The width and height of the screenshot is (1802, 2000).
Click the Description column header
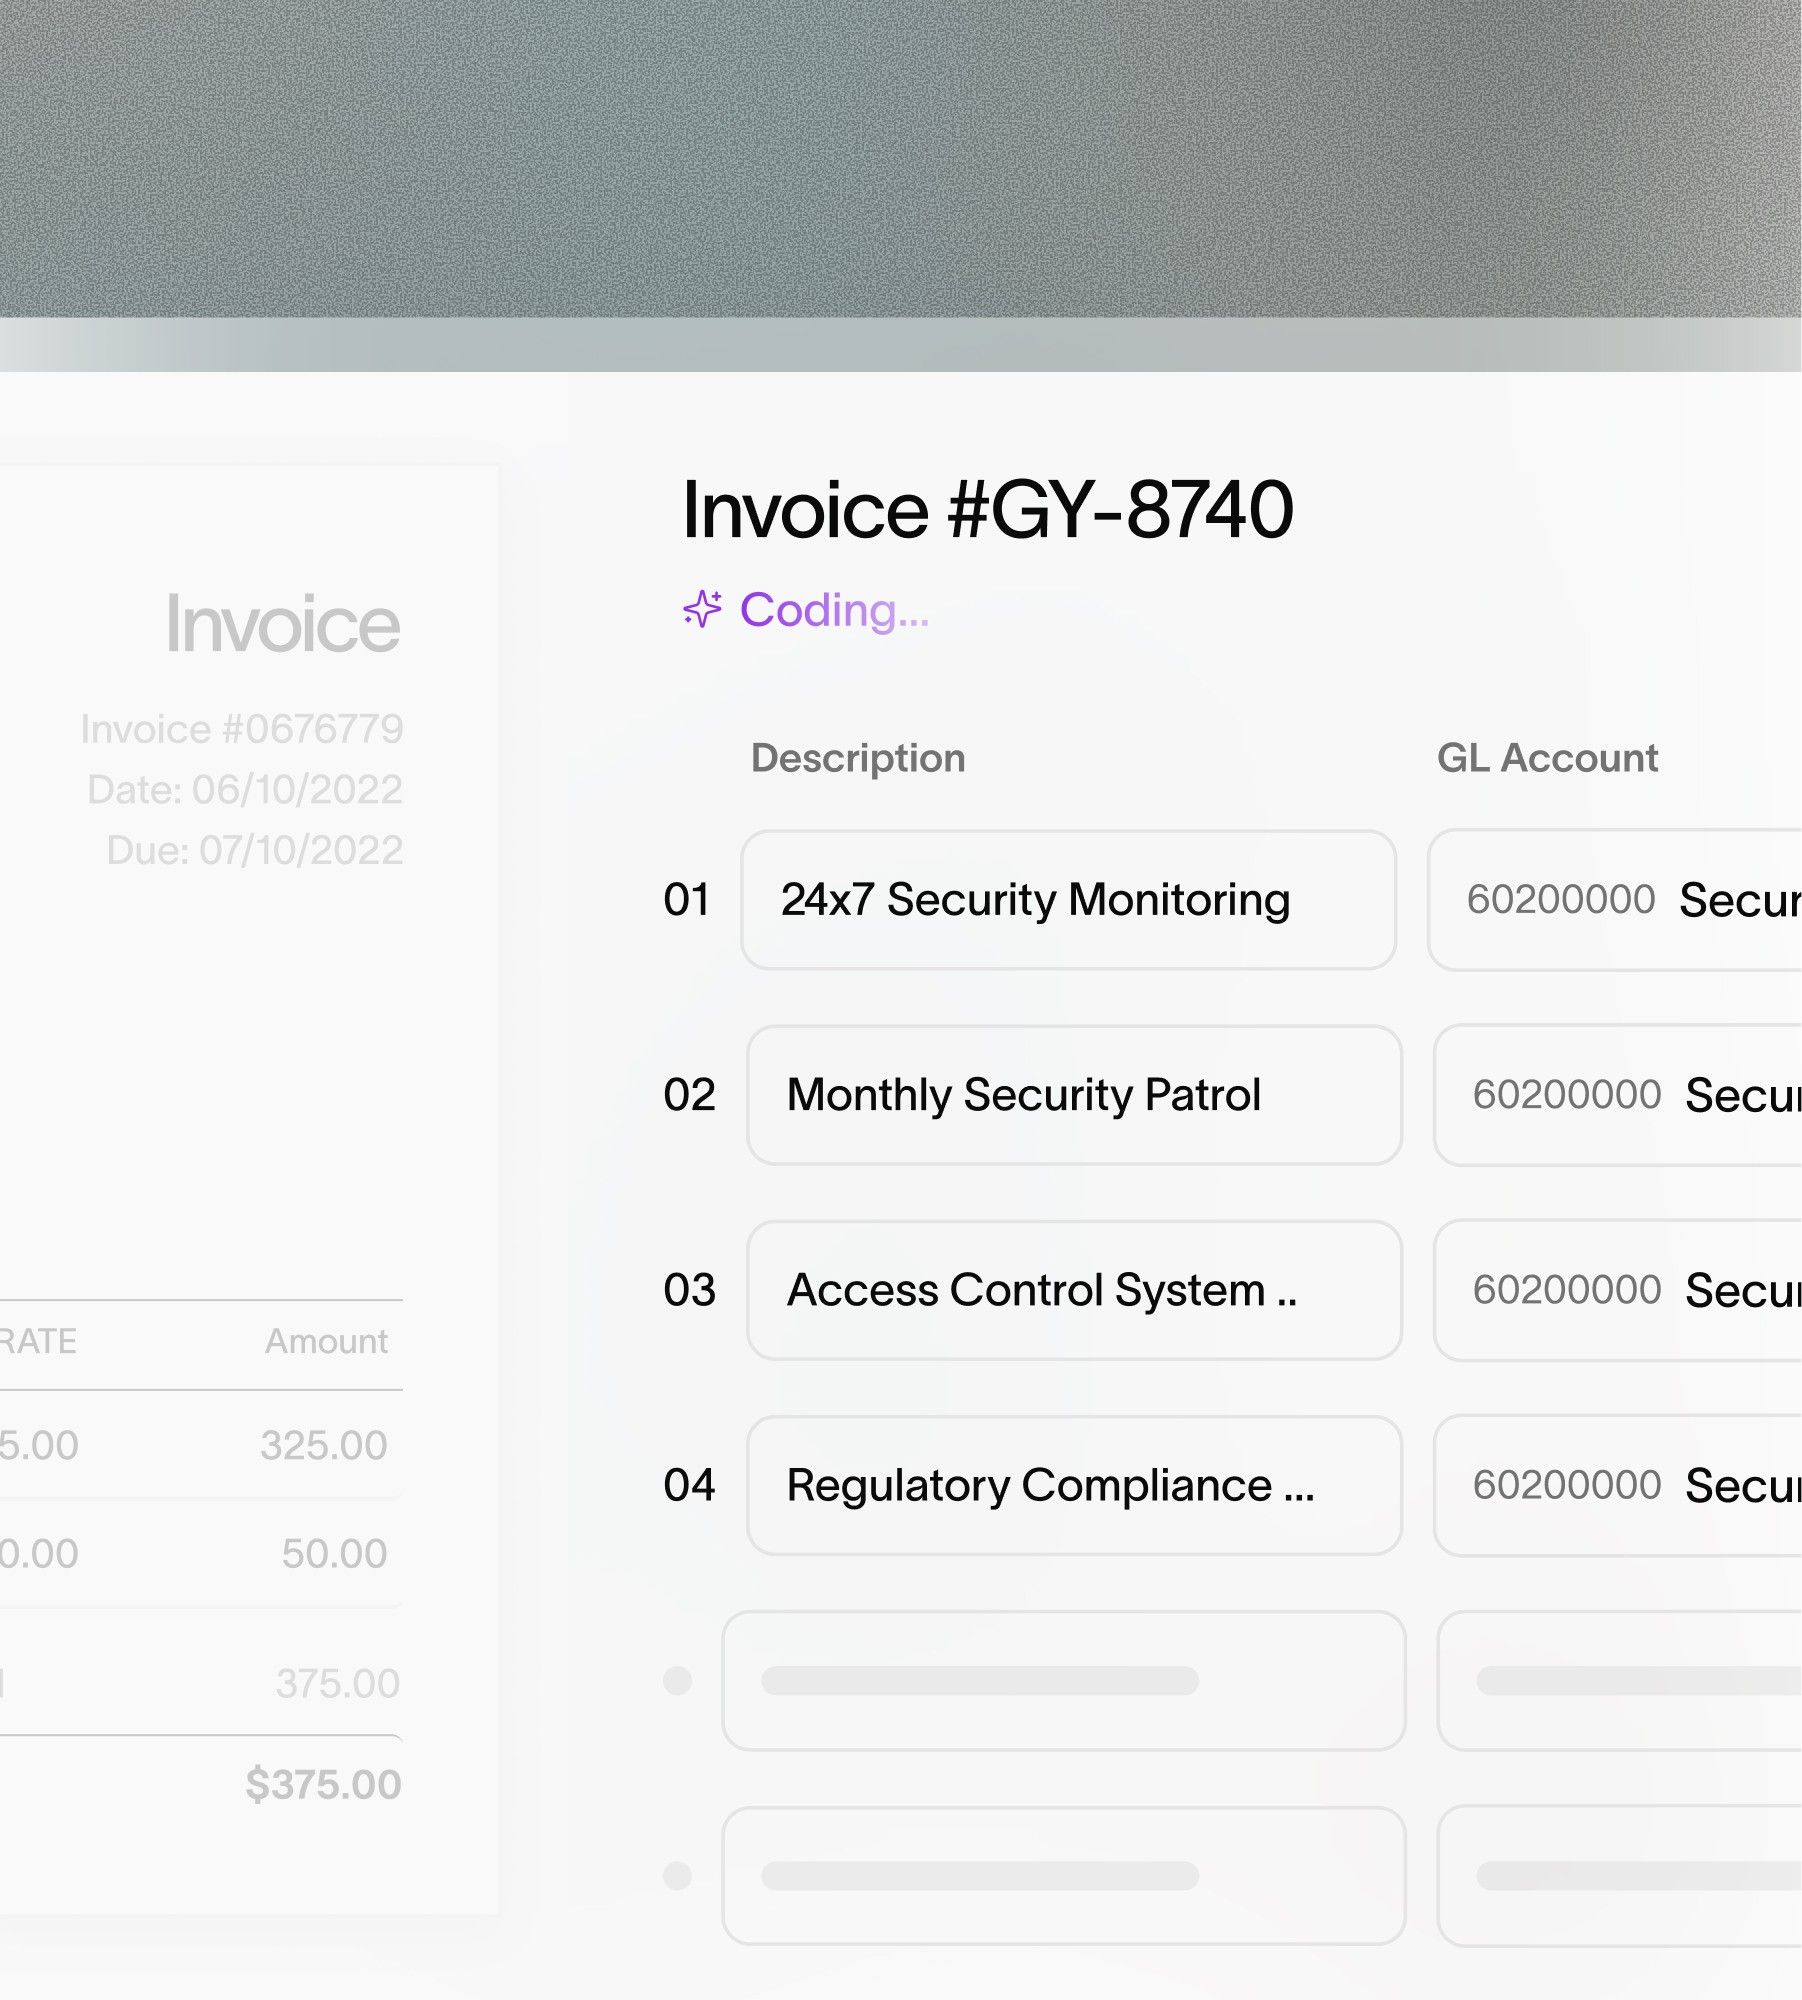pos(858,758)
